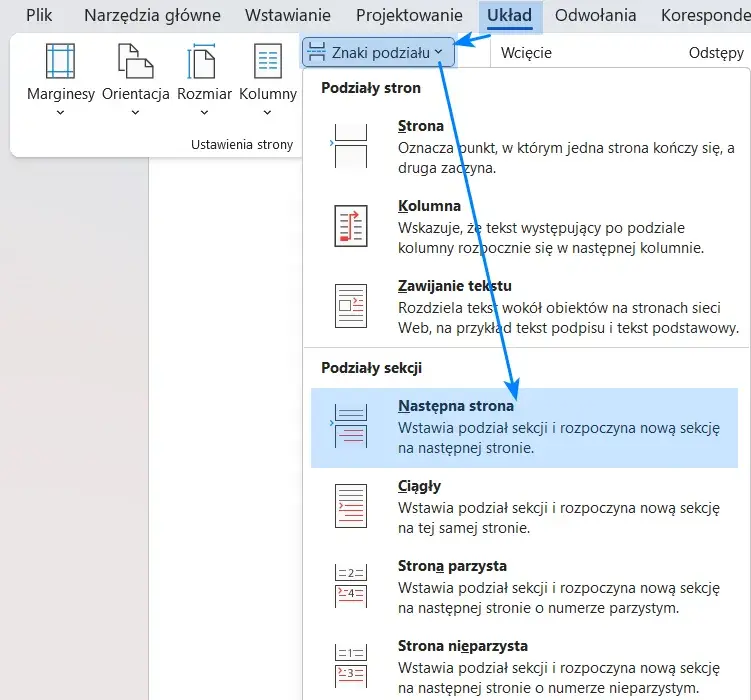The image size is (751, 700).
Task: Expand the Orientacja dropdown chevron
Action: click(x=136, y=113)
